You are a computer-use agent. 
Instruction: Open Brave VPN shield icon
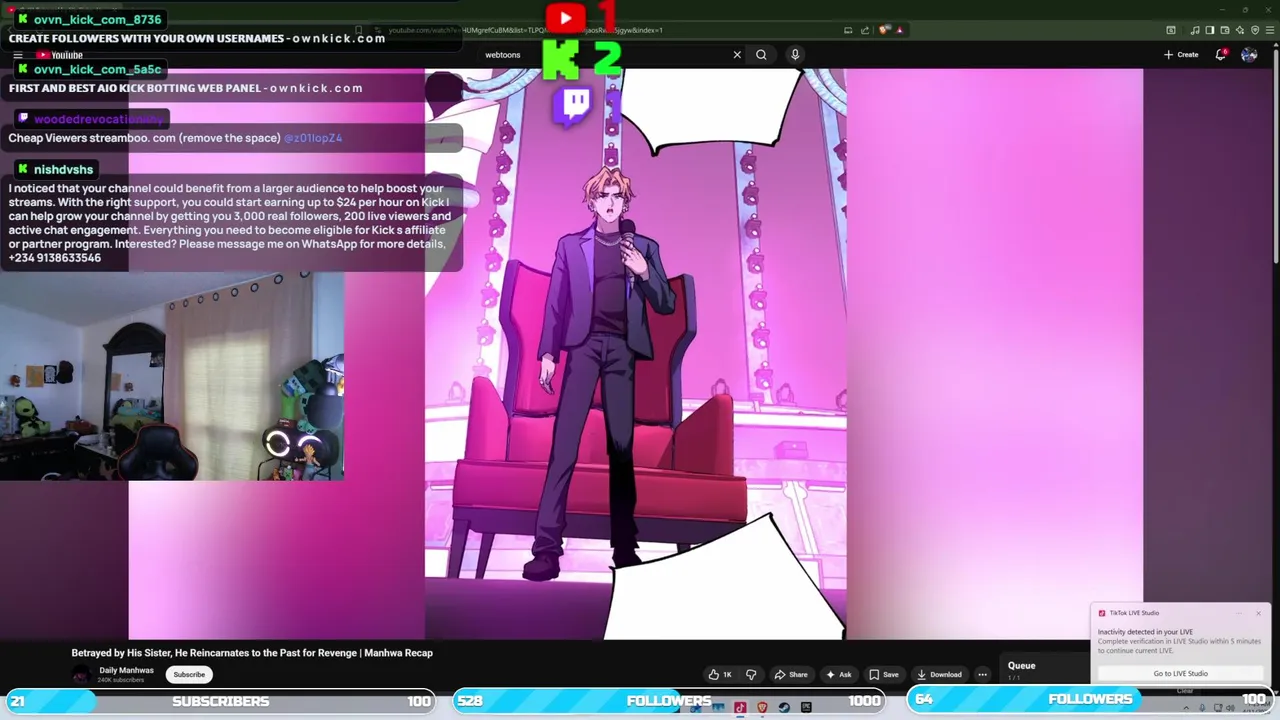click(1255, 30)
